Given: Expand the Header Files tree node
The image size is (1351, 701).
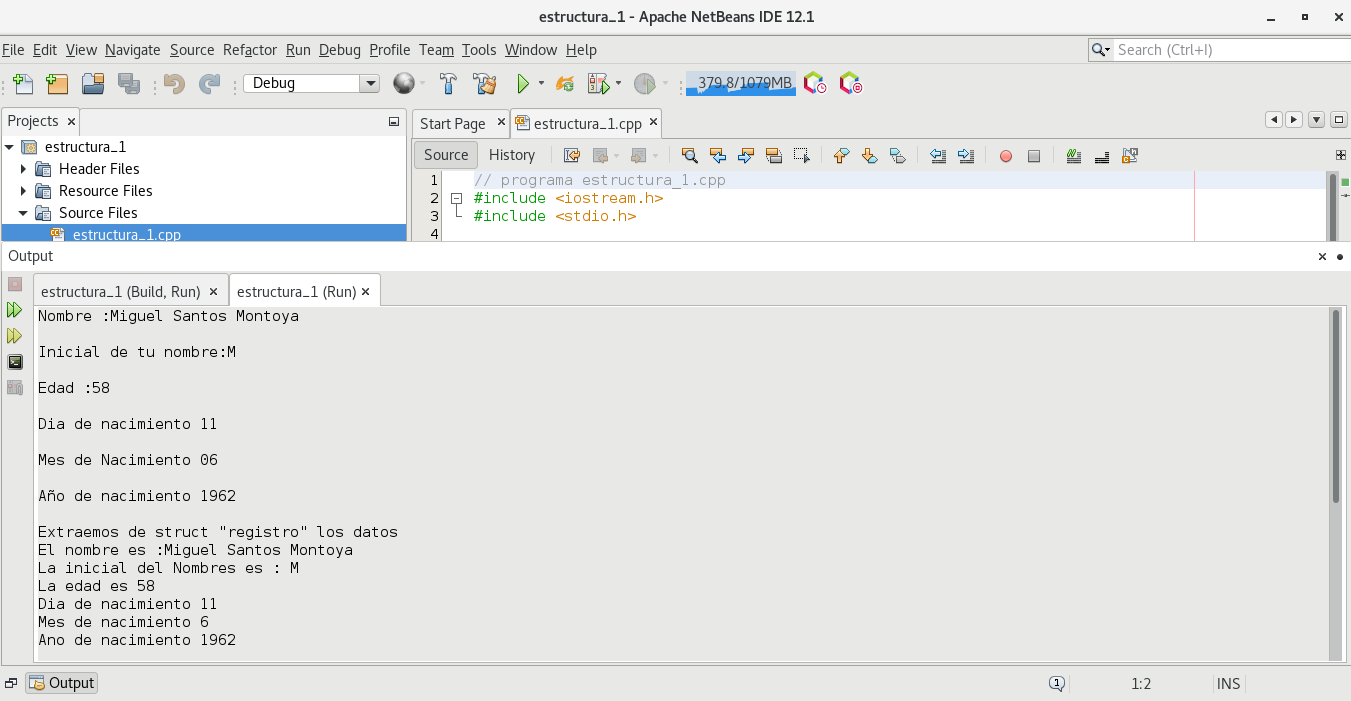Looking at the screenshot, I should (24, 169).
